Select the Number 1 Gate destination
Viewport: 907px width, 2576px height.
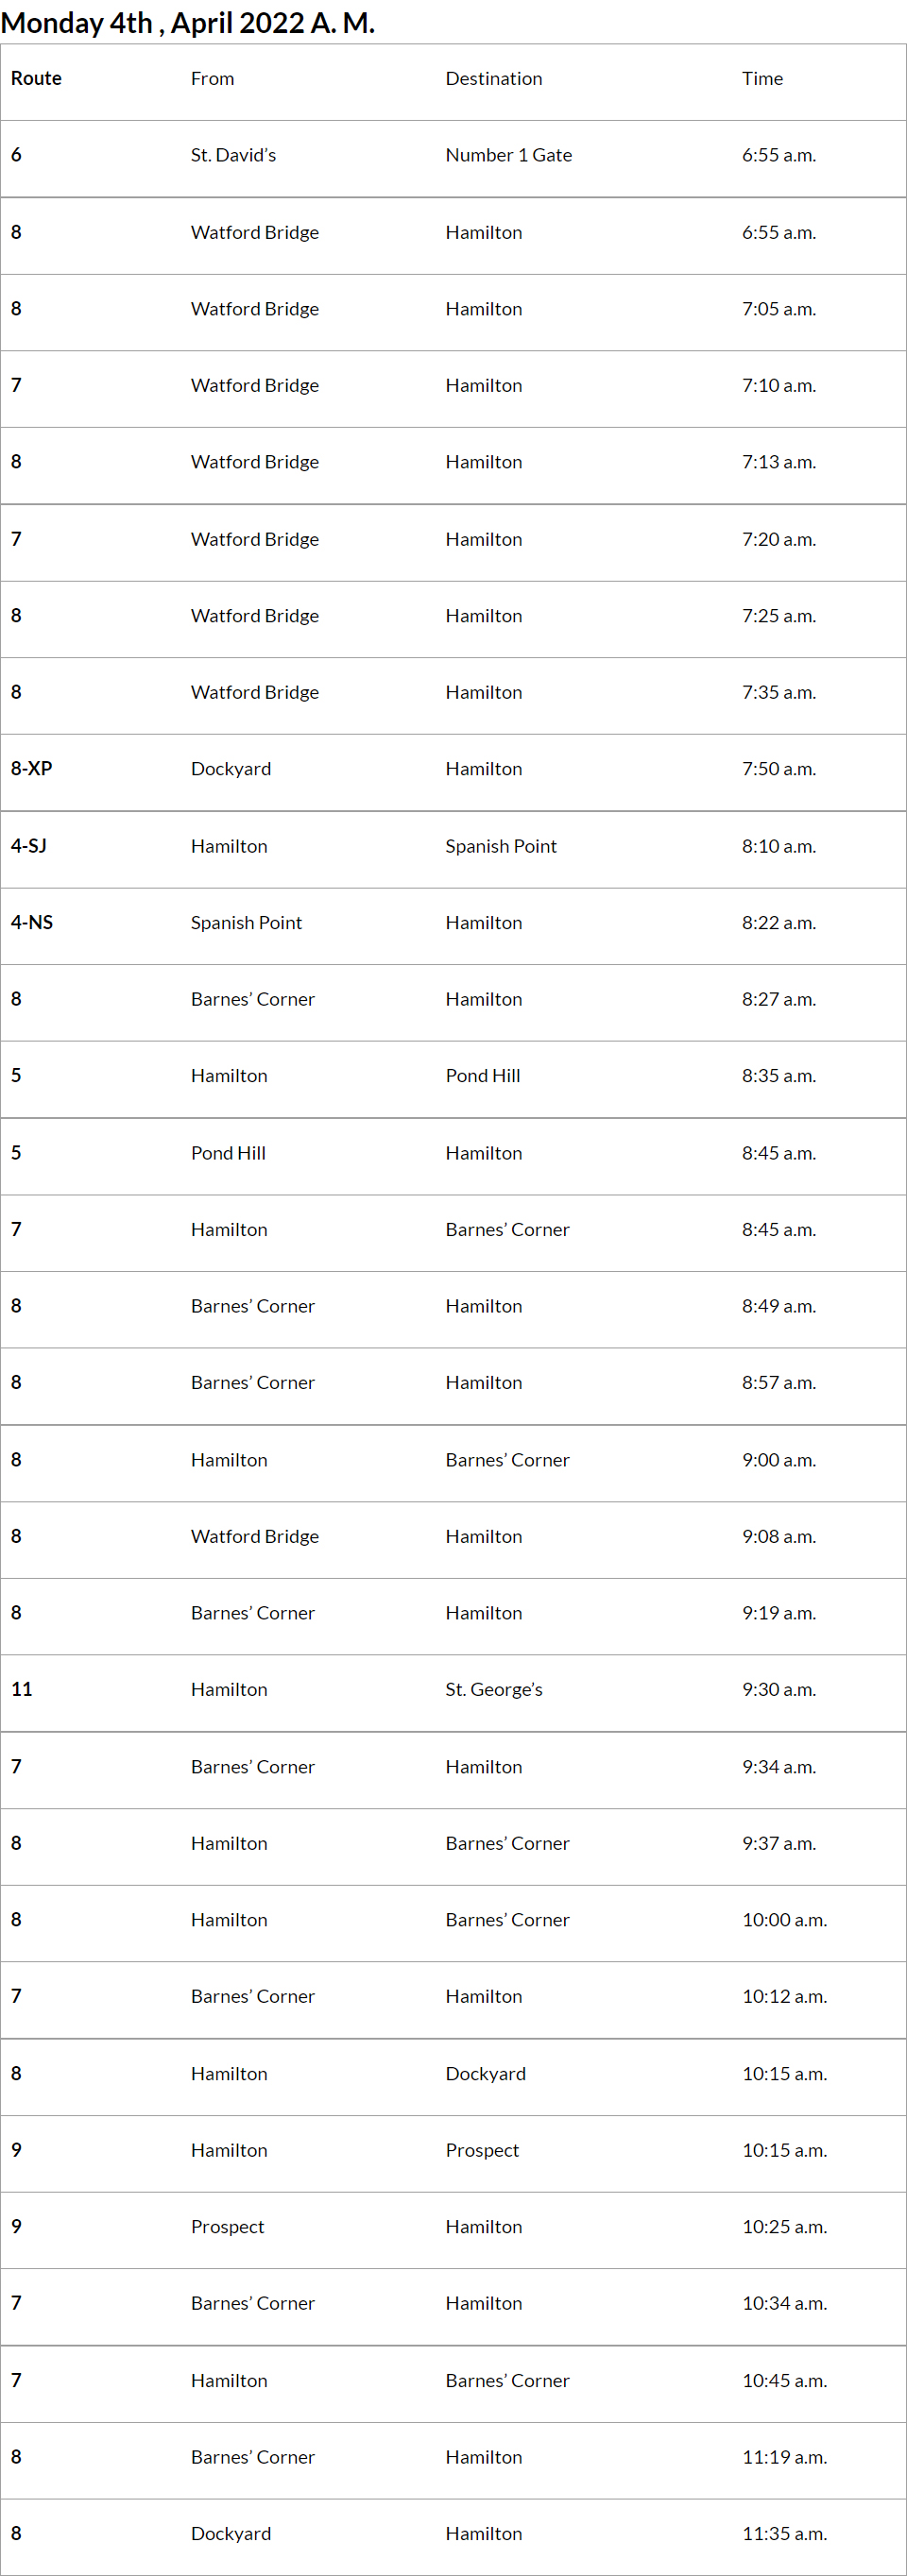point(509,155)
